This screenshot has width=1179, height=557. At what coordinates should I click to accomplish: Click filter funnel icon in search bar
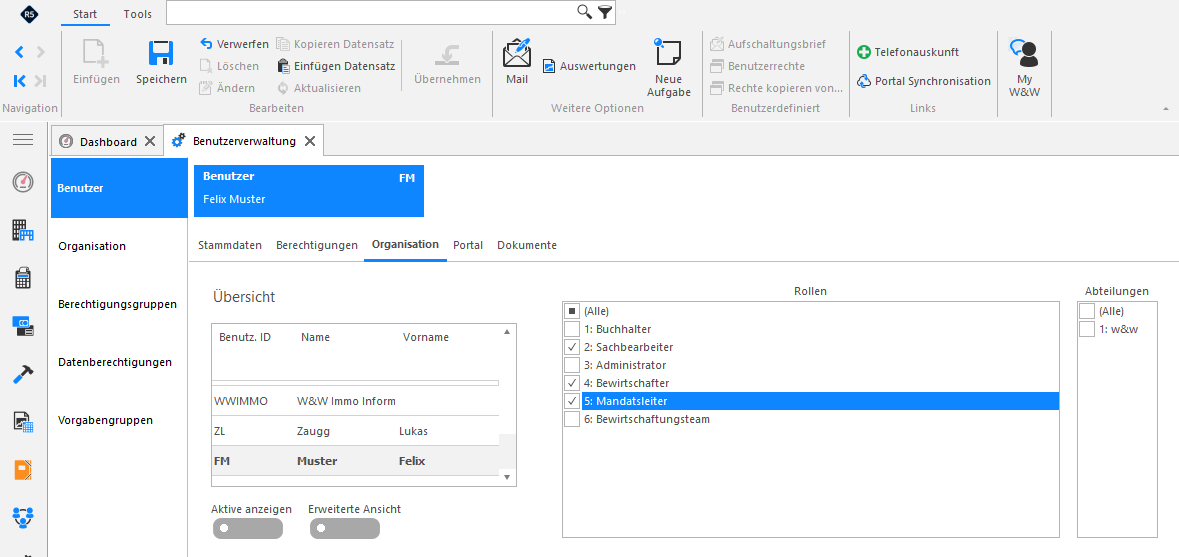605,12
